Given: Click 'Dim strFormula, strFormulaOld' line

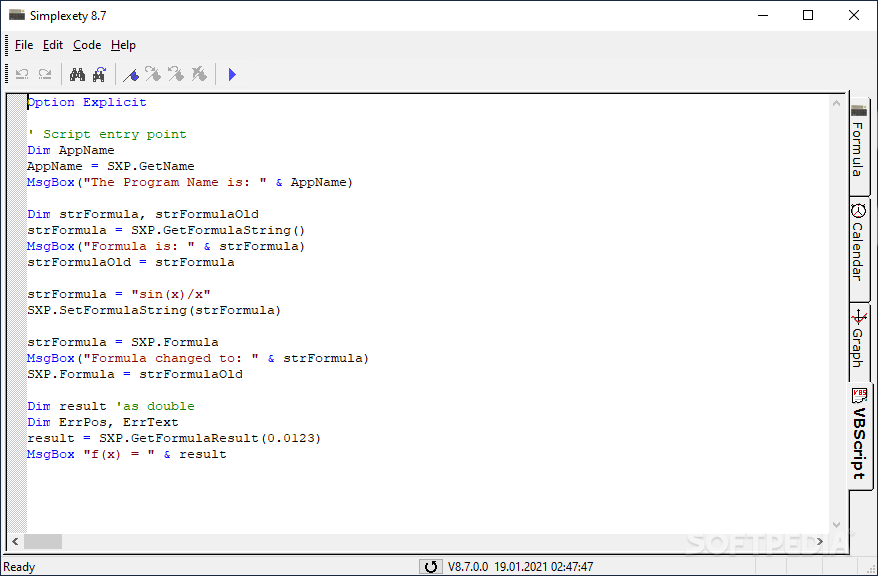Looking at the screenshot, I should click(x=143, y=214).
